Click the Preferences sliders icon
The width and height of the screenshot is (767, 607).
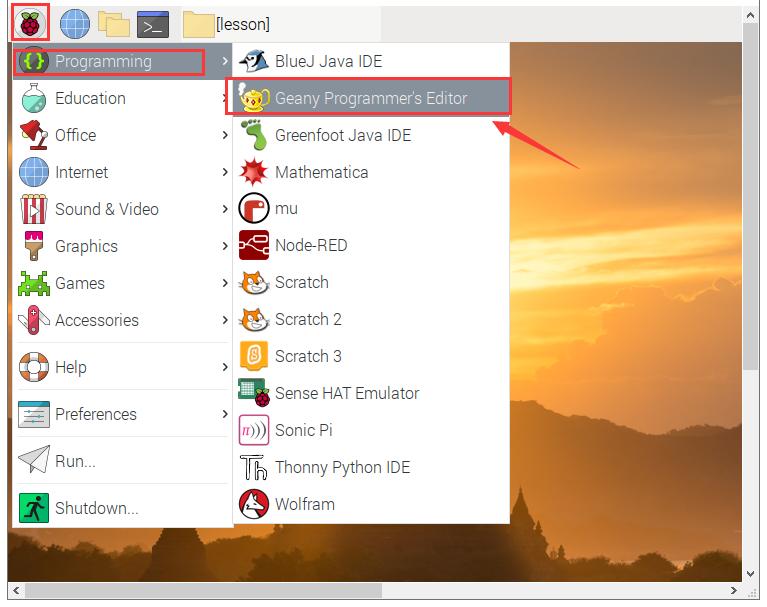click(x=34, y=414)
